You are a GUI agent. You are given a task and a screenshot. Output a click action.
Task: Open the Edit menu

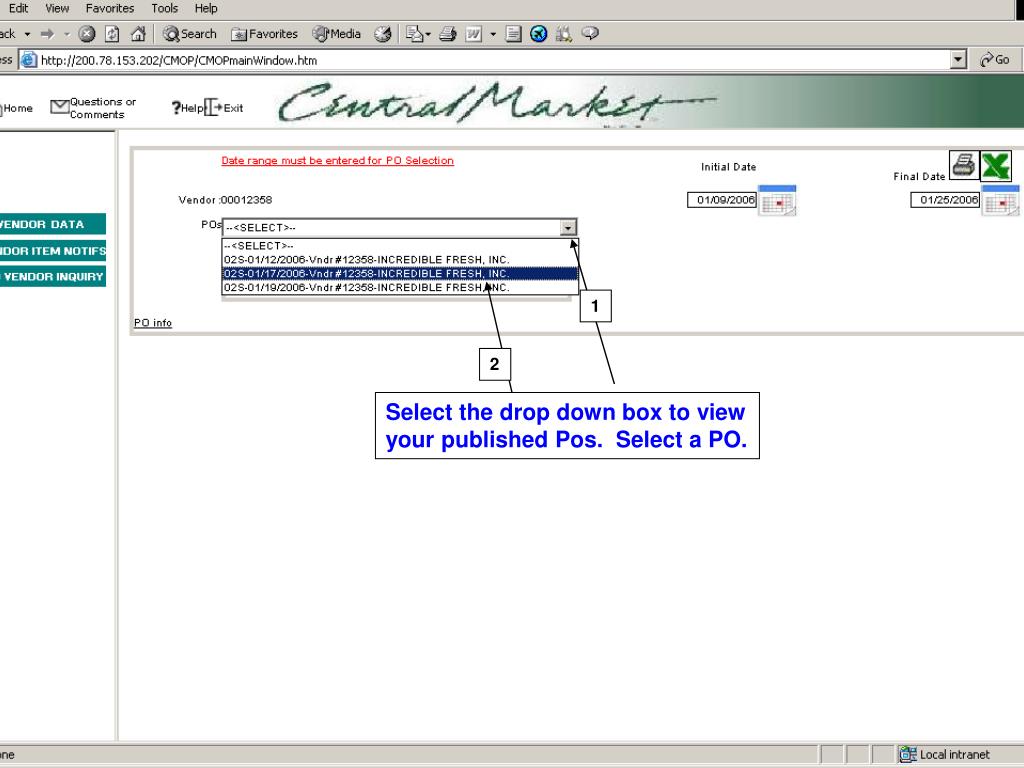[x=18, y=8]
